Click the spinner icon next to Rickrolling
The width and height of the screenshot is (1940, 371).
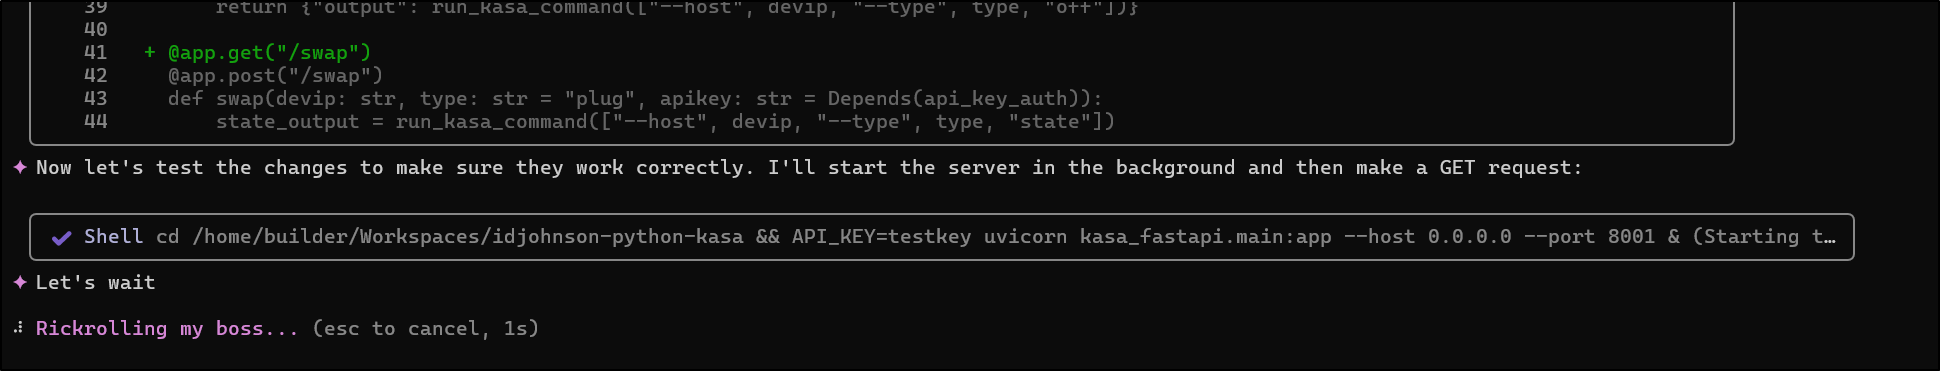coord(18,327)
